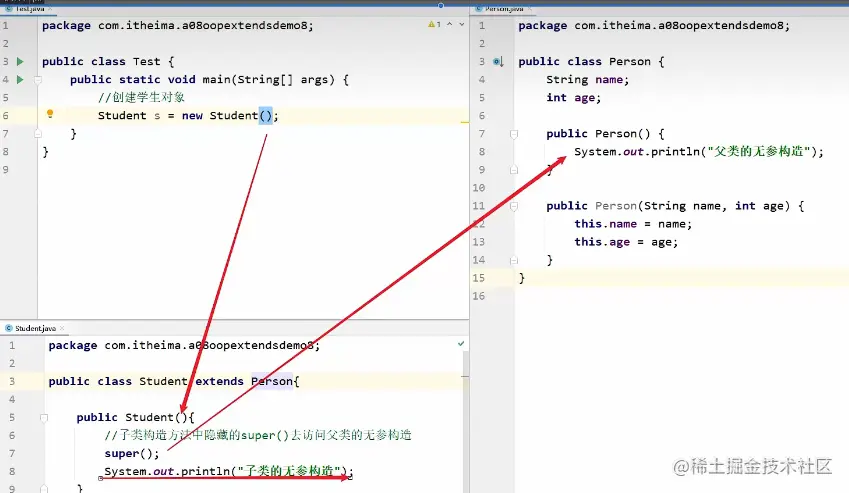
Task: Click the Person class gutter subclass icon
Action: (498, 62)
